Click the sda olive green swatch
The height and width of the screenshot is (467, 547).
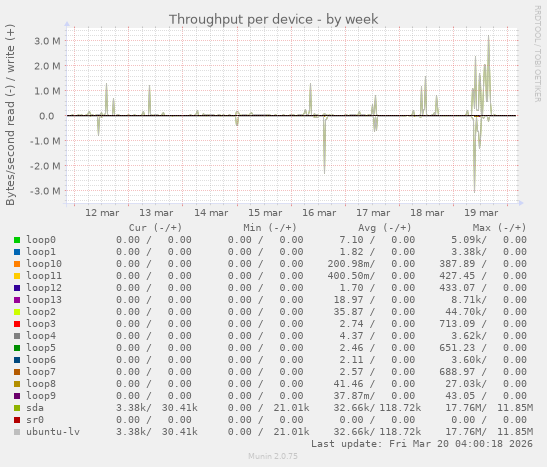[x=17, y=408]
